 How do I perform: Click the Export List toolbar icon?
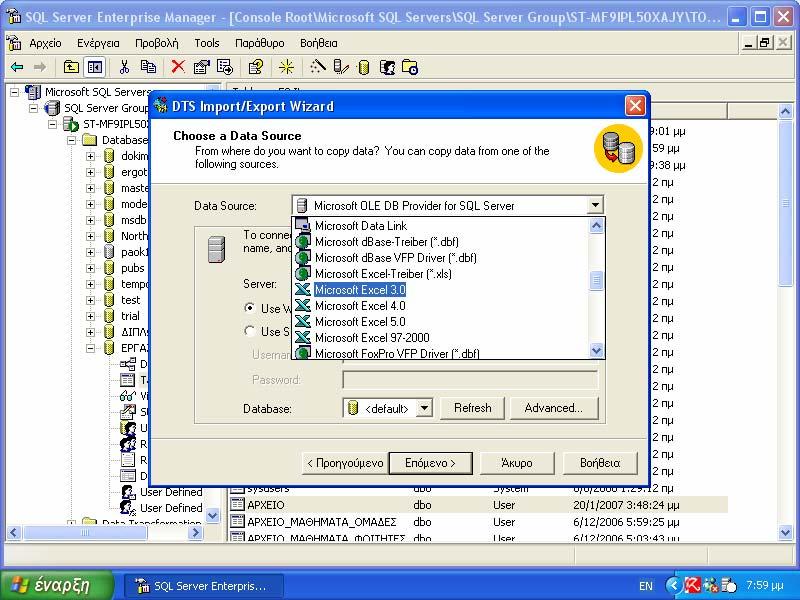tap(224, 67)
